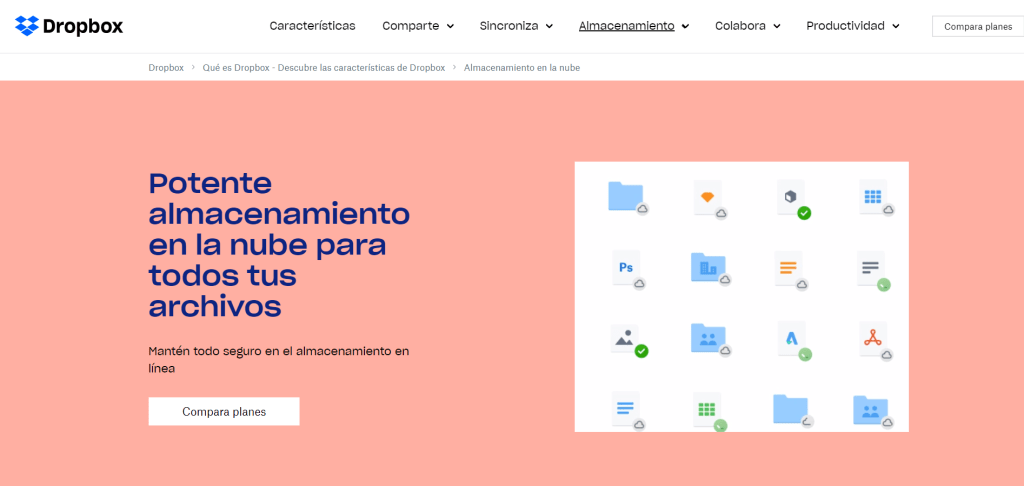Open the Características menu item

click(312, 26)
